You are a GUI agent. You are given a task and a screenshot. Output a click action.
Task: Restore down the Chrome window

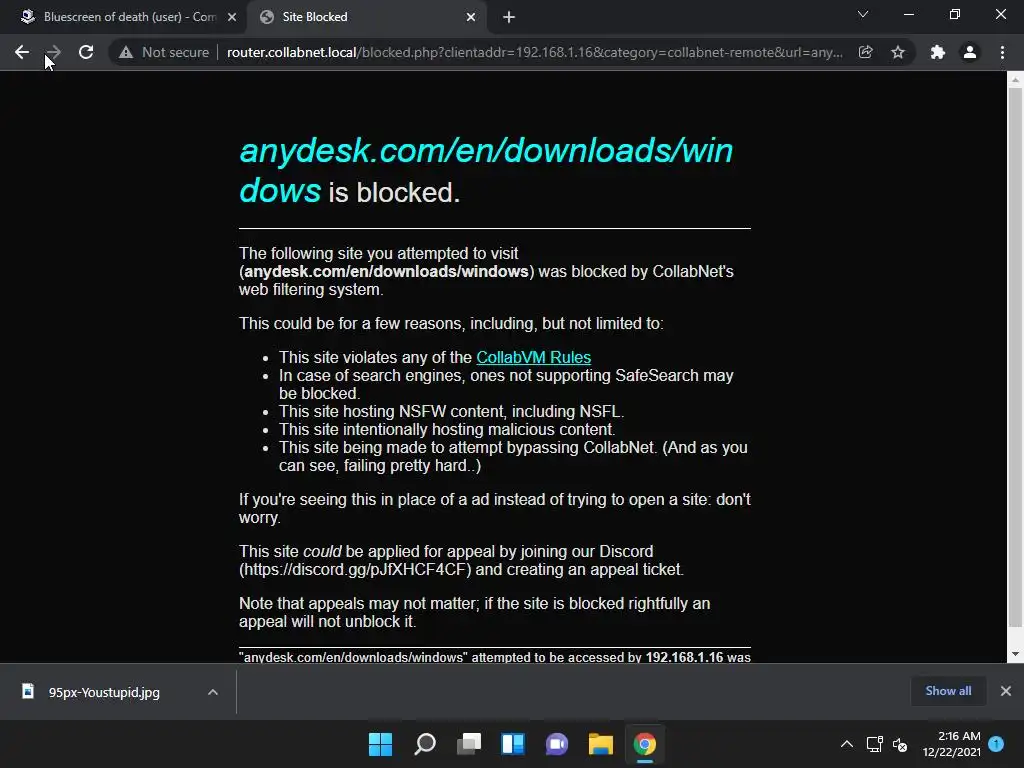click(955, 14)
